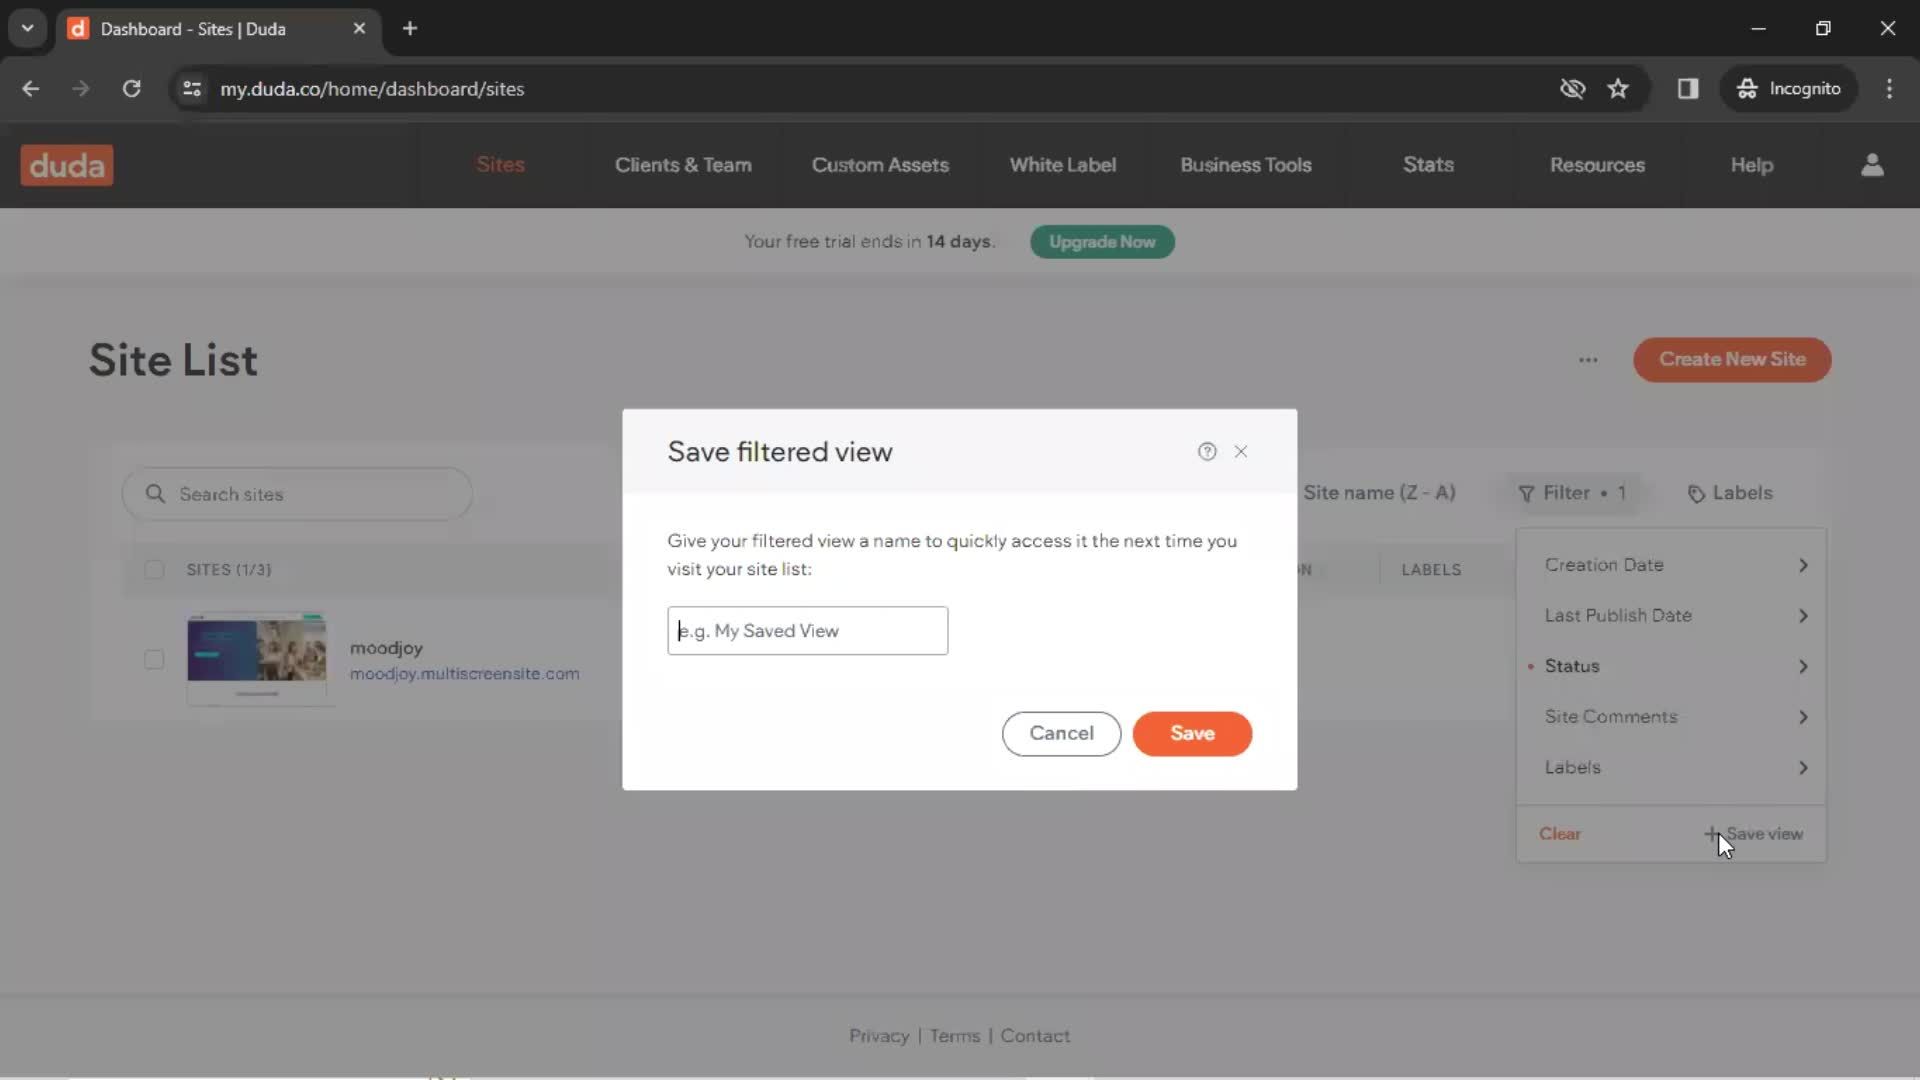Open the tab search dropdown arrow
The image size is (1920, 1080).
pyautogui.click(x=28, y=29)
